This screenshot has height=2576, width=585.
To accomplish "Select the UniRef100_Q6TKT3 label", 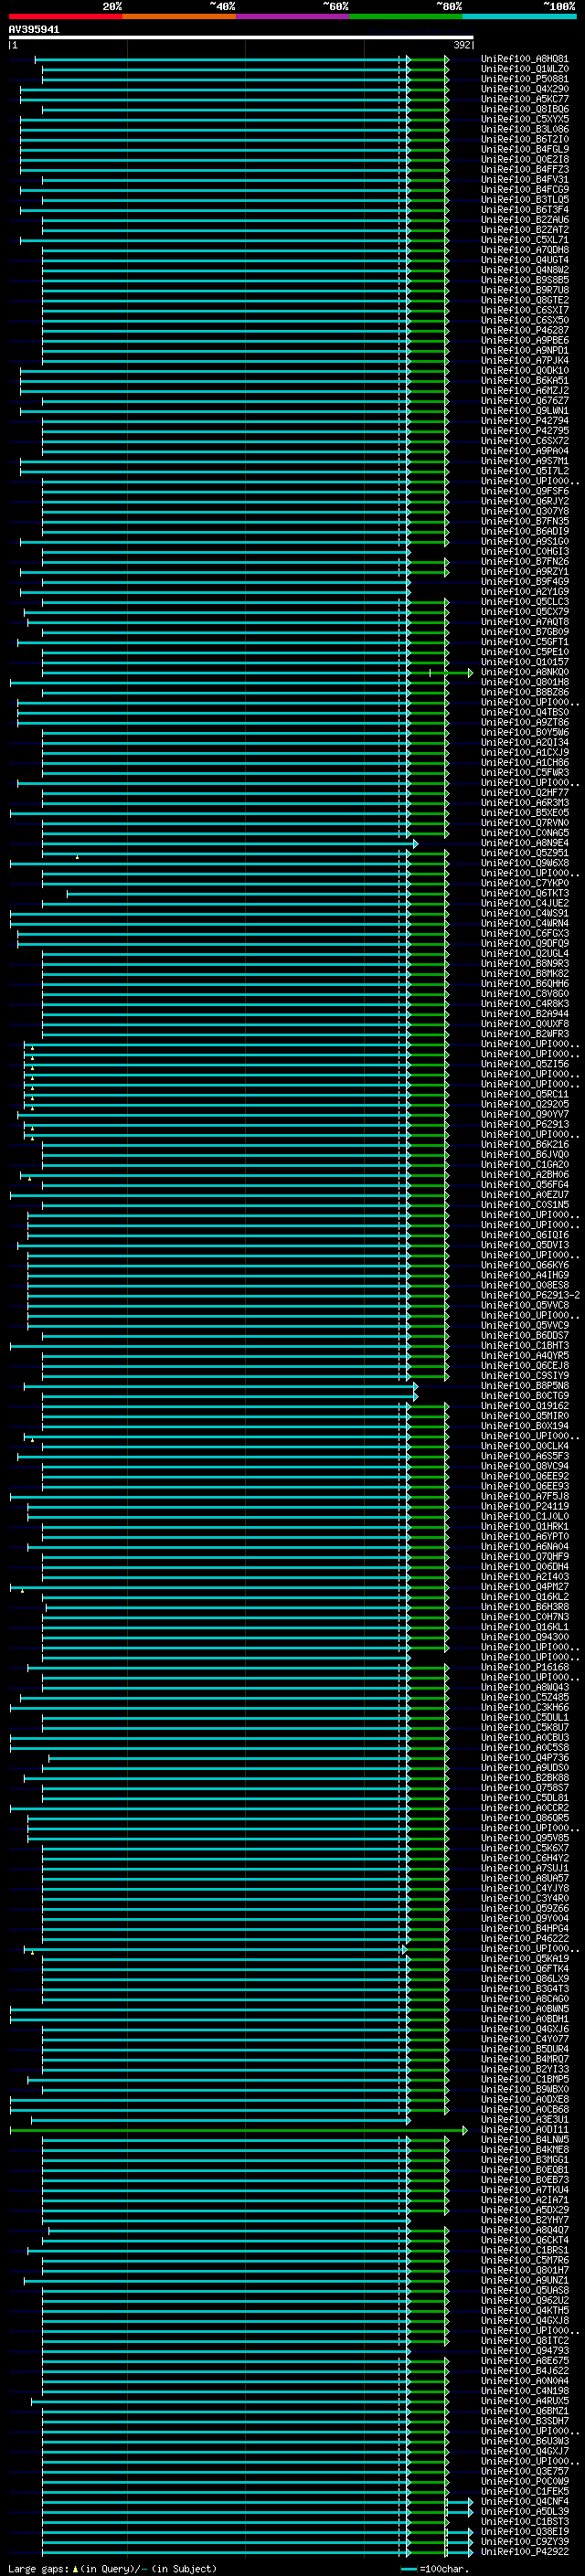I will (525, 894).
